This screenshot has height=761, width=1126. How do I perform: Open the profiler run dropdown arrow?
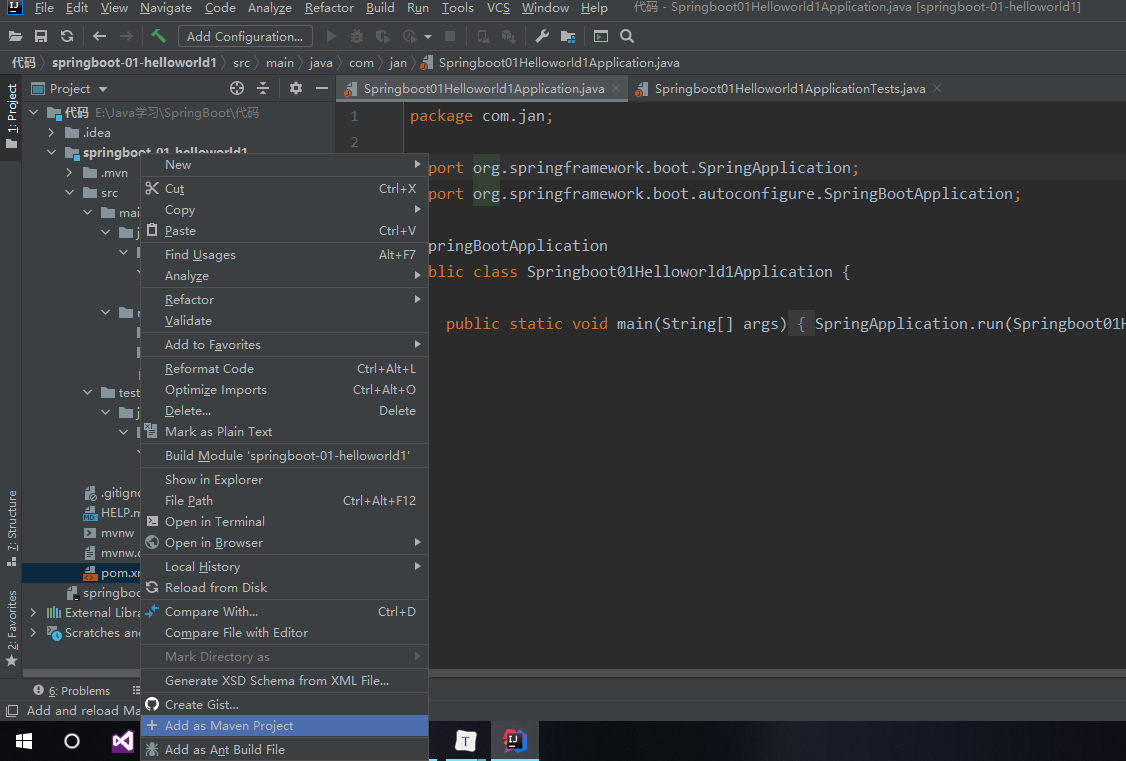point(428,37)
